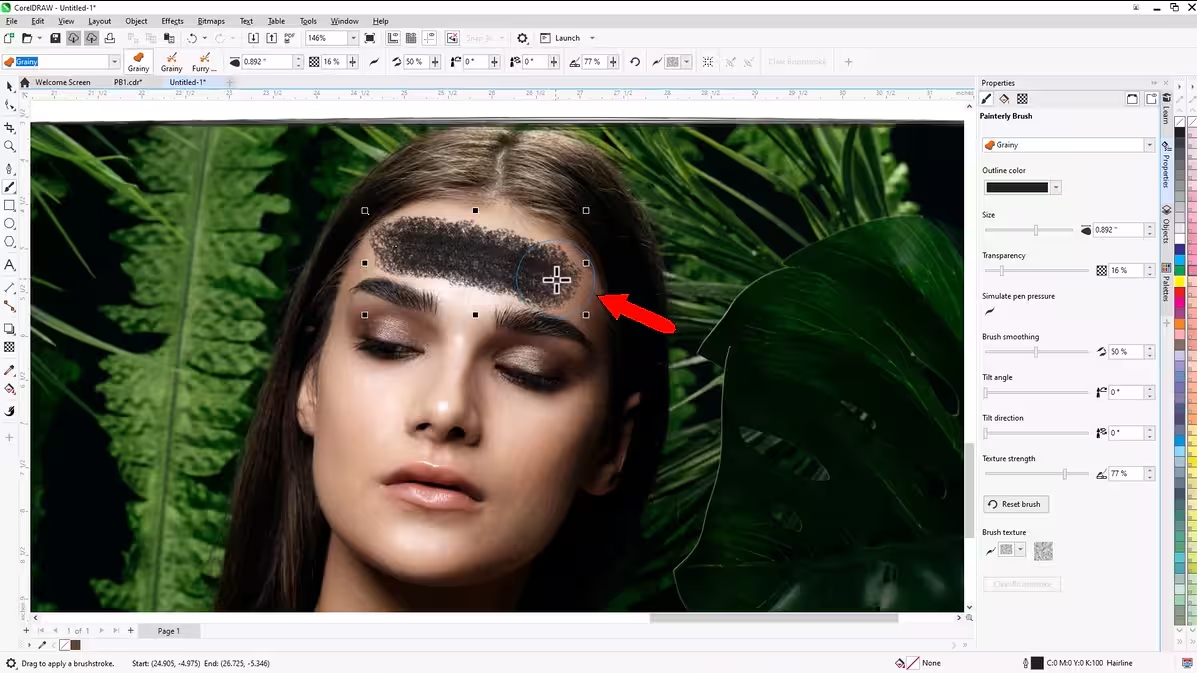Choose the Text tool
The image size is (1197, 673).
pyautogui.click(x=10, y=265)
